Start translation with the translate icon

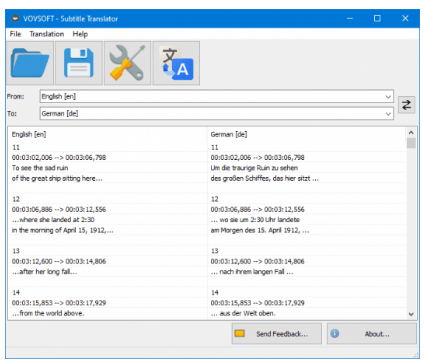click(176, 63)
